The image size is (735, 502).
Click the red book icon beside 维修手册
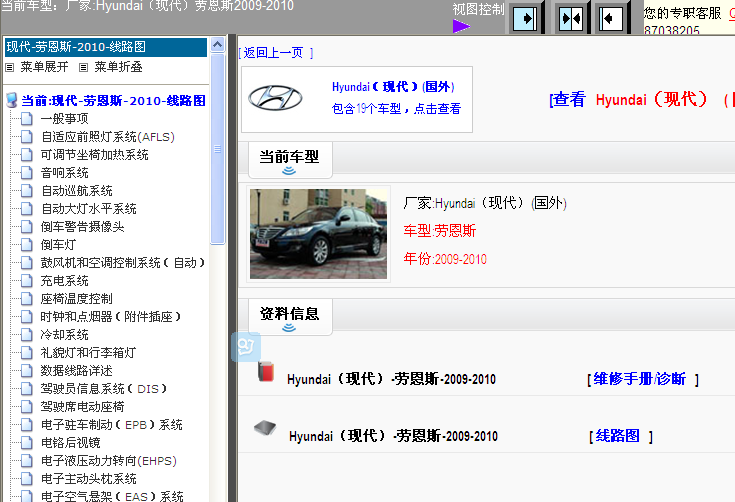266,372
